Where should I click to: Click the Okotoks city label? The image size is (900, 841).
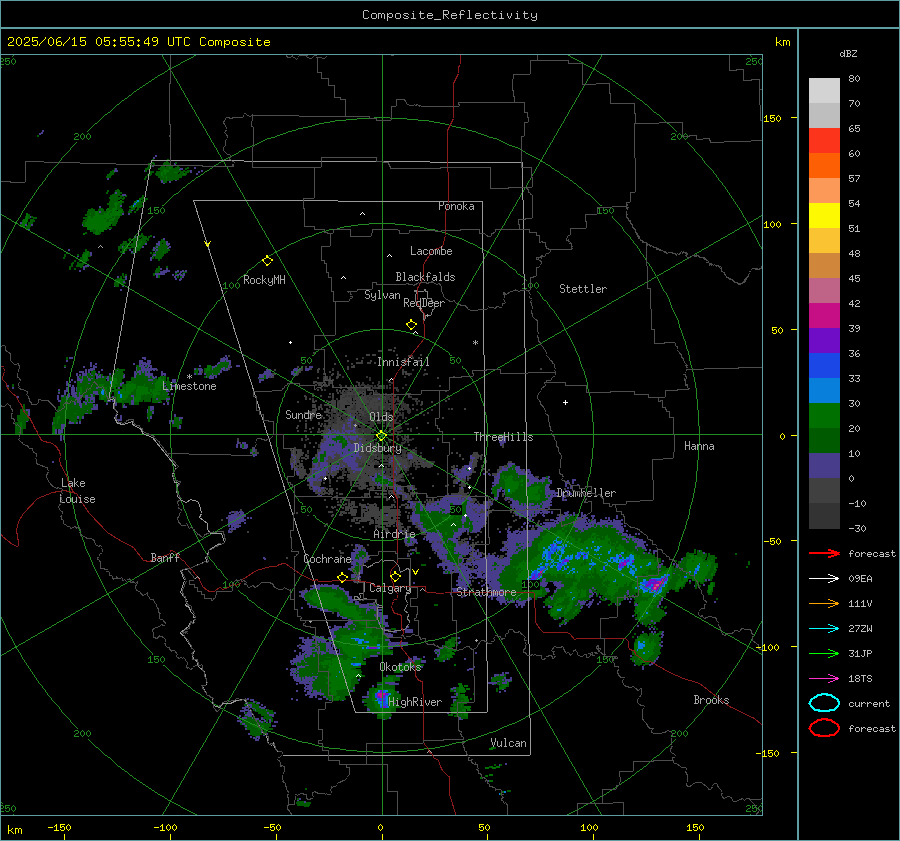tap(400, 667)
